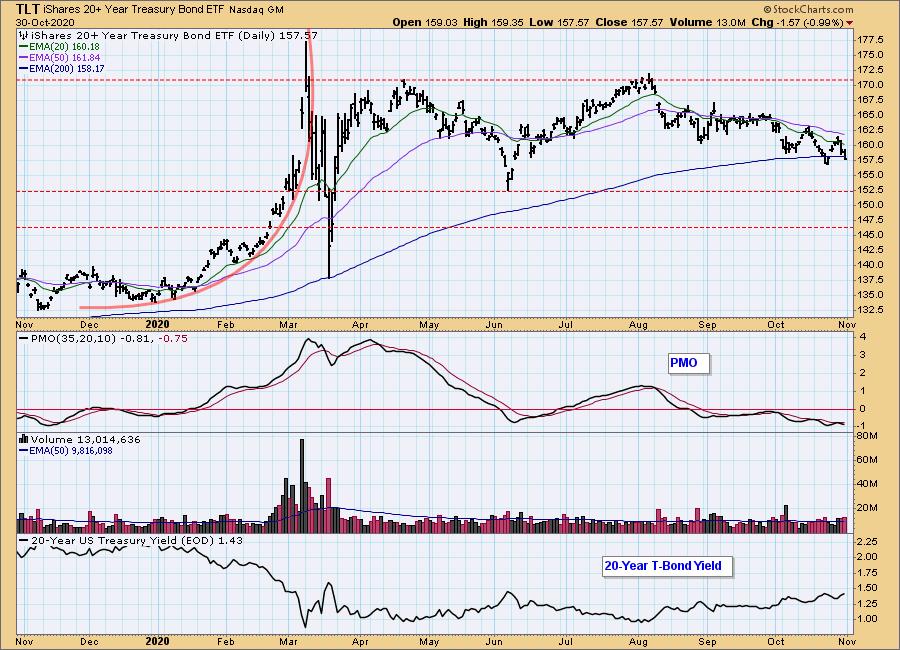900x650 pixels.
Task: Click the High 159.35 value
Action: click(492, 22)
